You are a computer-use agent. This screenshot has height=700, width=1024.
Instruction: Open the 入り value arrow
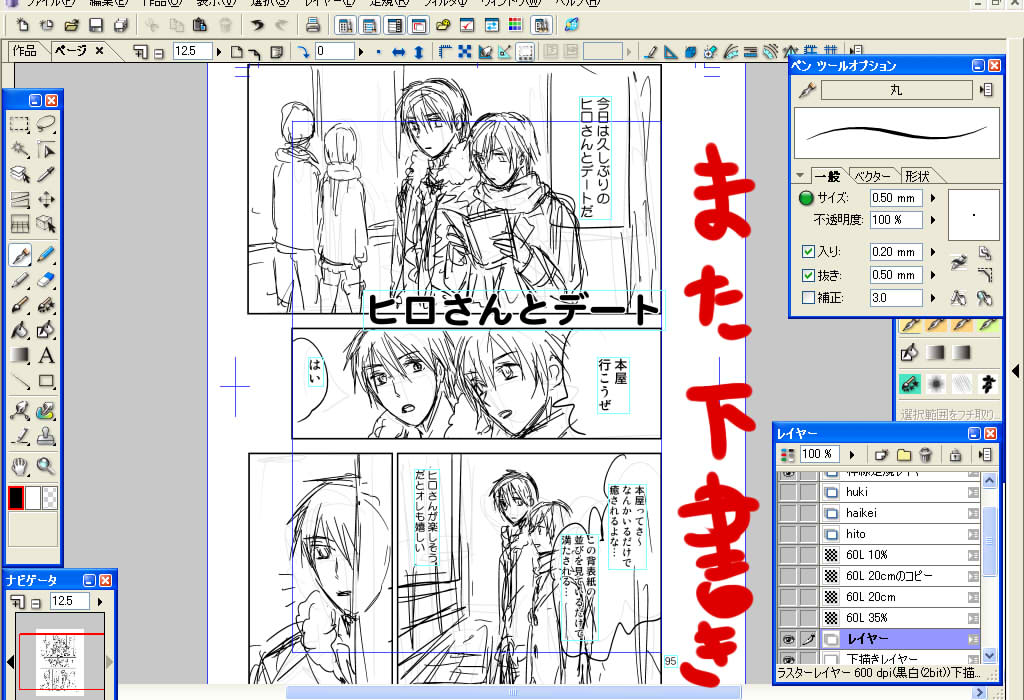[x=933, y=252]
